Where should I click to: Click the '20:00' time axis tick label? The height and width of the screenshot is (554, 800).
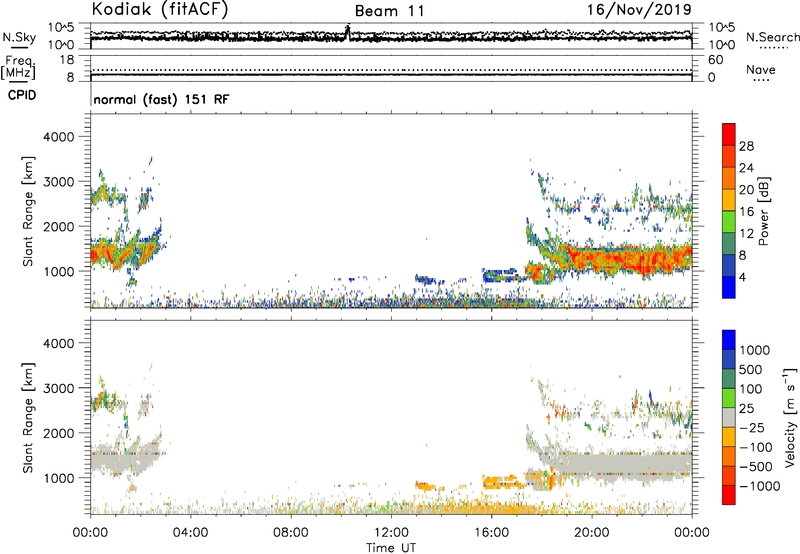(592, 533)
